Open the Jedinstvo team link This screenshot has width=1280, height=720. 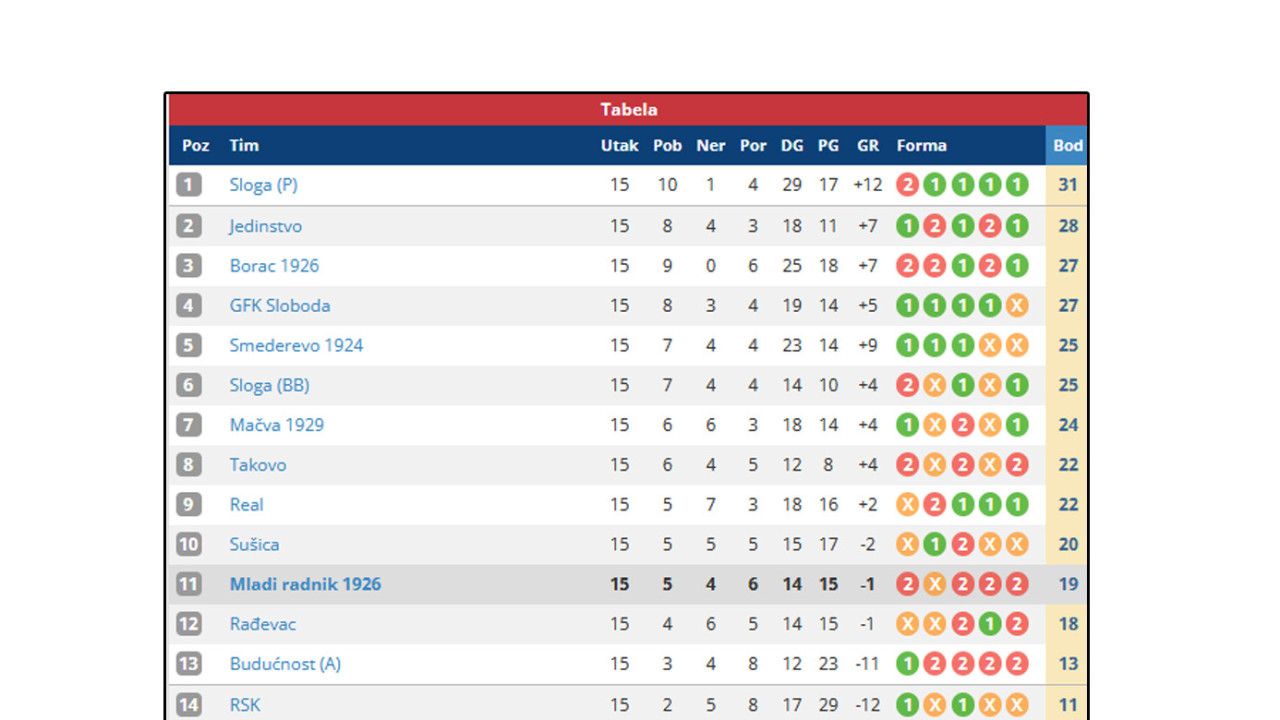click(x=265, y=226)
